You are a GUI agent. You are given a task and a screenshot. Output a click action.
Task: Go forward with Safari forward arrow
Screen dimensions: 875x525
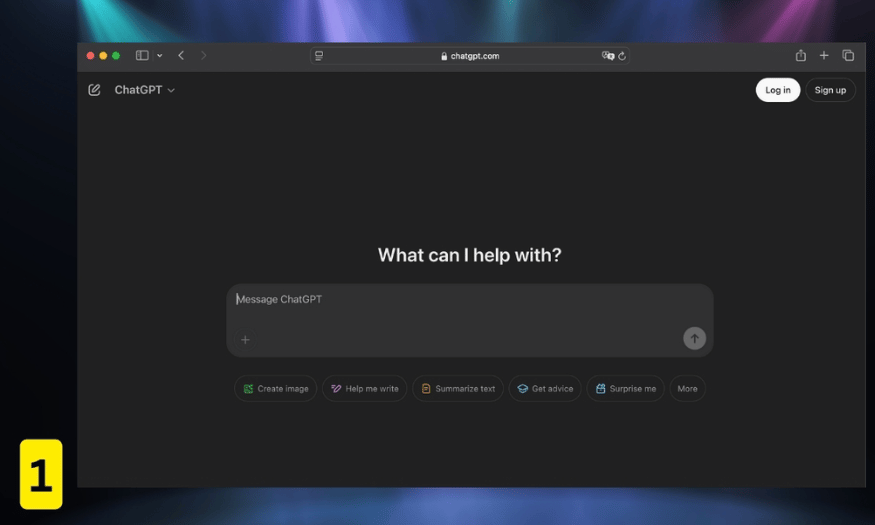point(203,55)
